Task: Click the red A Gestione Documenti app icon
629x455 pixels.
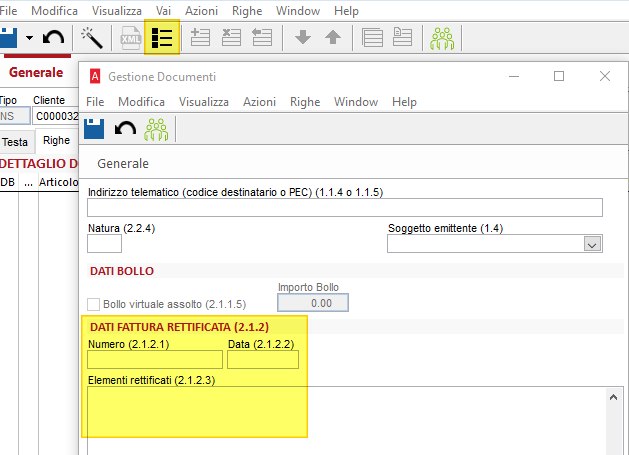Action: click(x=95, y=76)
